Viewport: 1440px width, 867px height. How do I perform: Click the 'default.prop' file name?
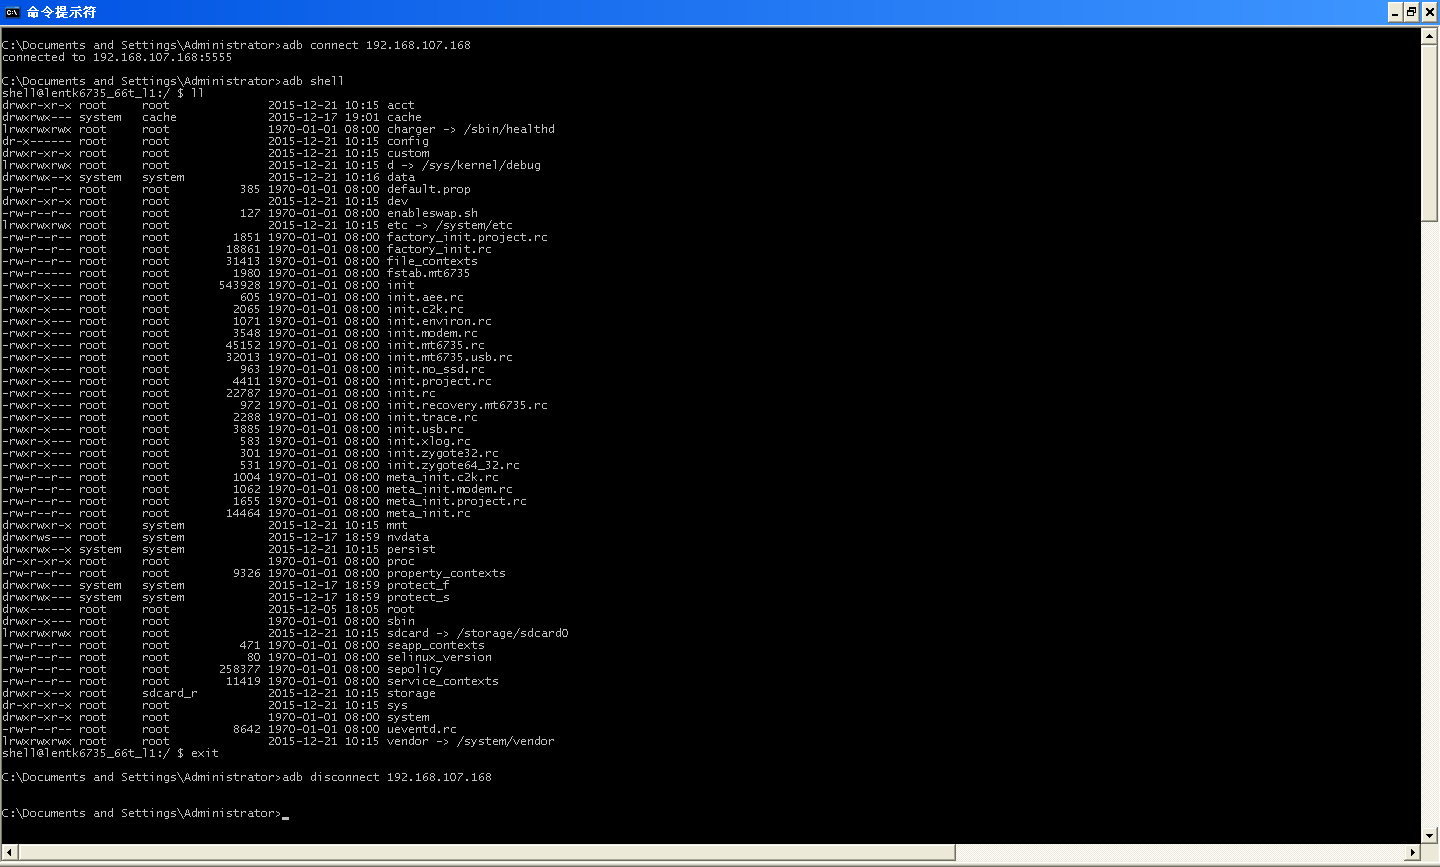[x=429, y=189]
